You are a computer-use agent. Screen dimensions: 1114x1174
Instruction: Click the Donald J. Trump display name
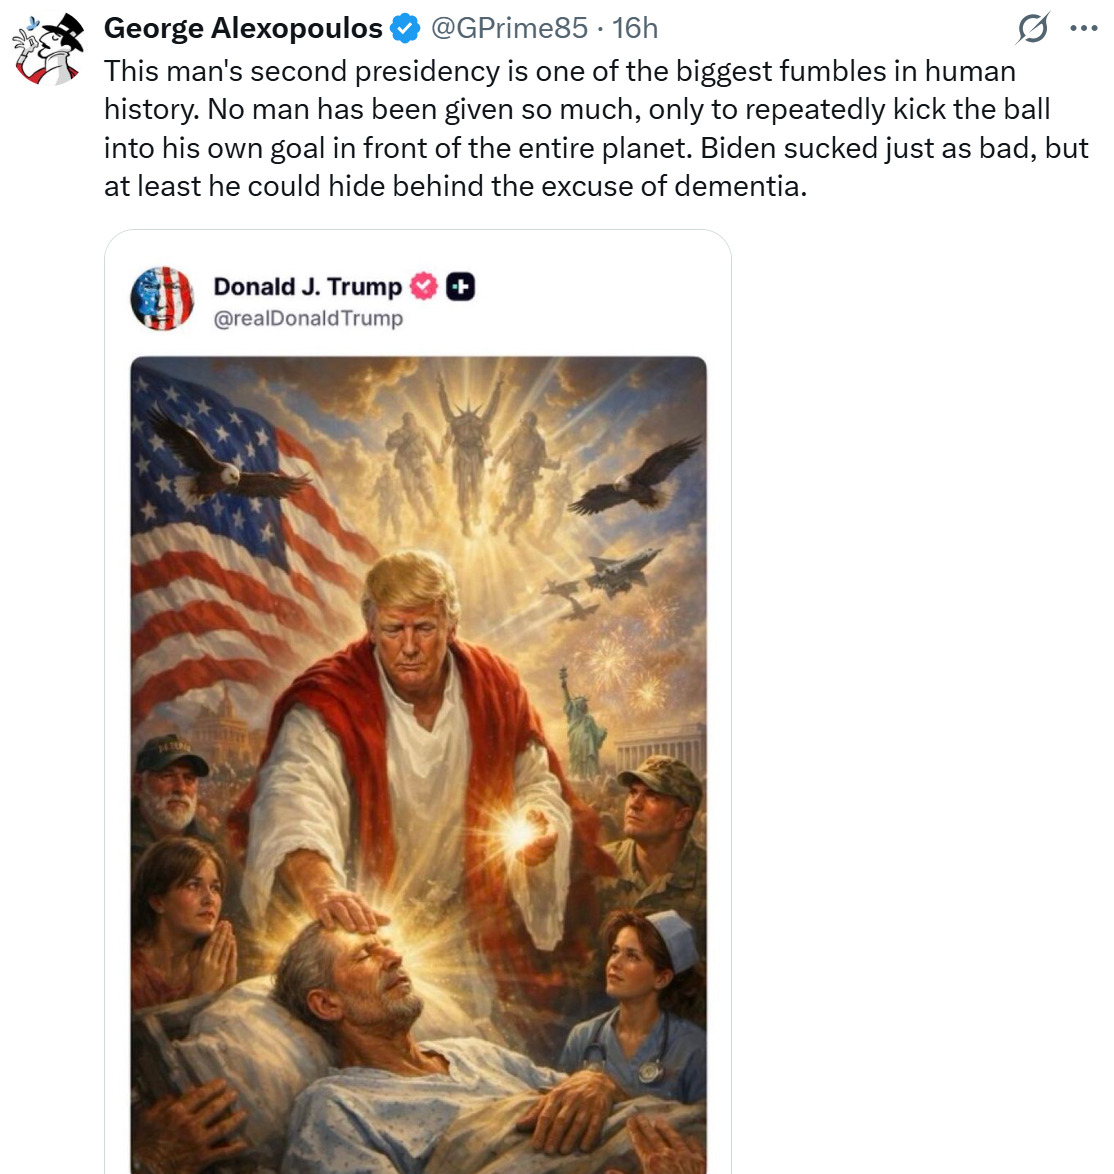point(308,286)
